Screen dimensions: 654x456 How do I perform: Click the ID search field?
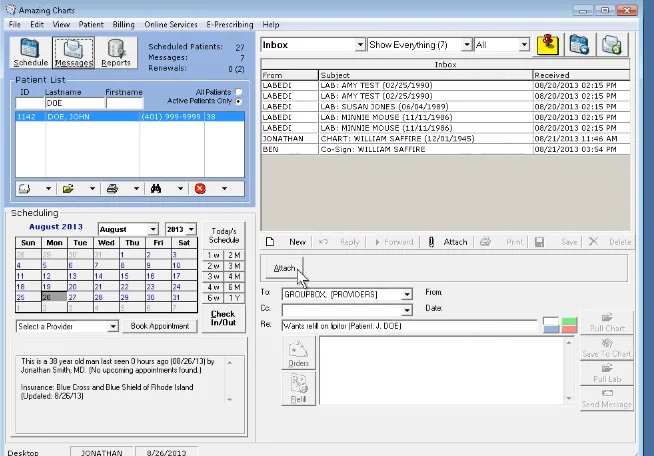pos(29,103)
